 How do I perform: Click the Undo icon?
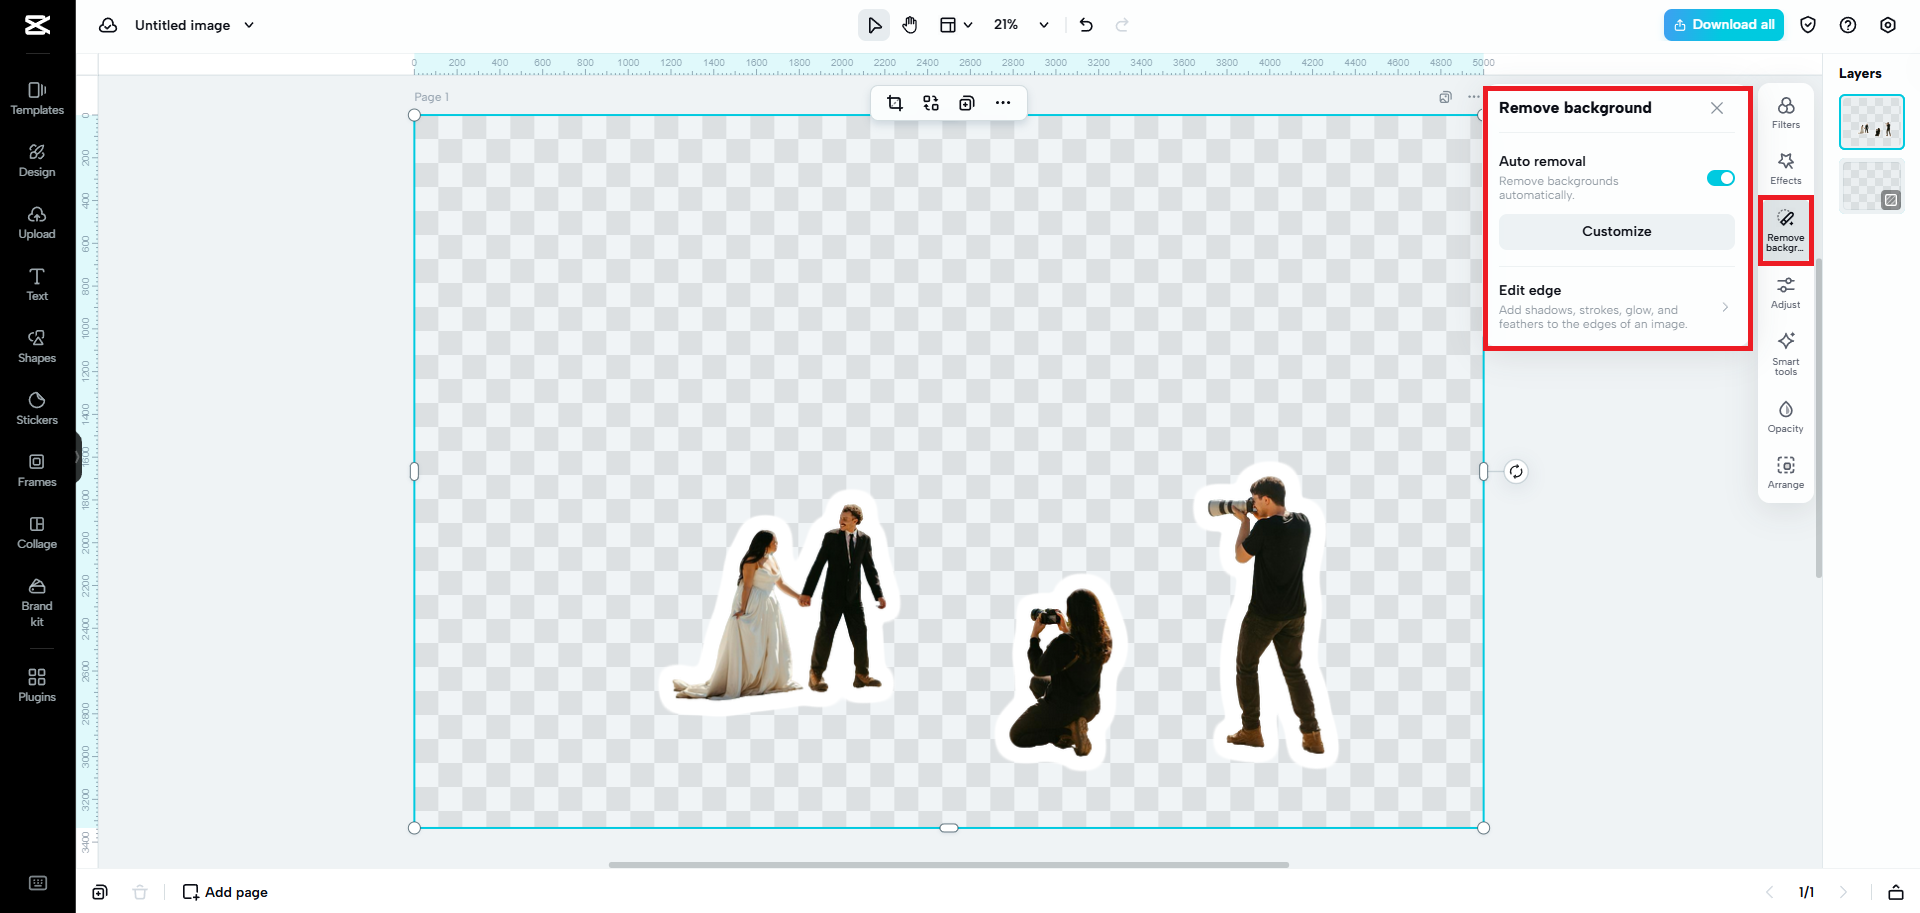[1086, 24]
